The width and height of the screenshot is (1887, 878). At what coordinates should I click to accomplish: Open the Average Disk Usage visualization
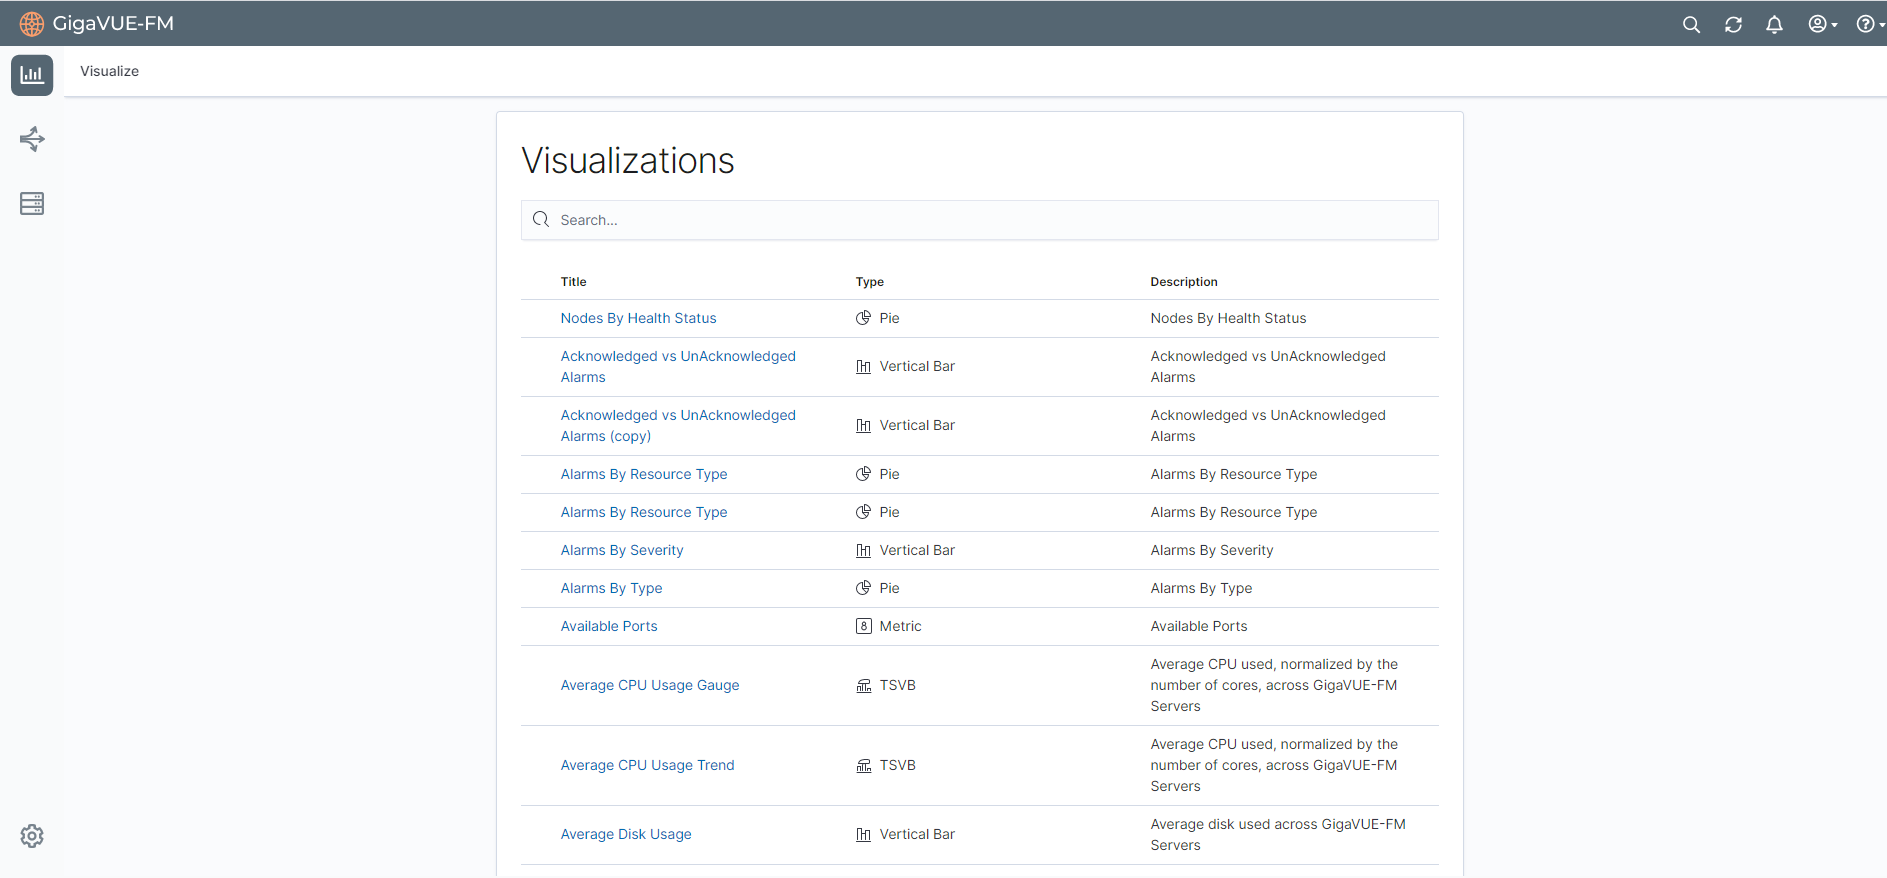coord(626,834)
